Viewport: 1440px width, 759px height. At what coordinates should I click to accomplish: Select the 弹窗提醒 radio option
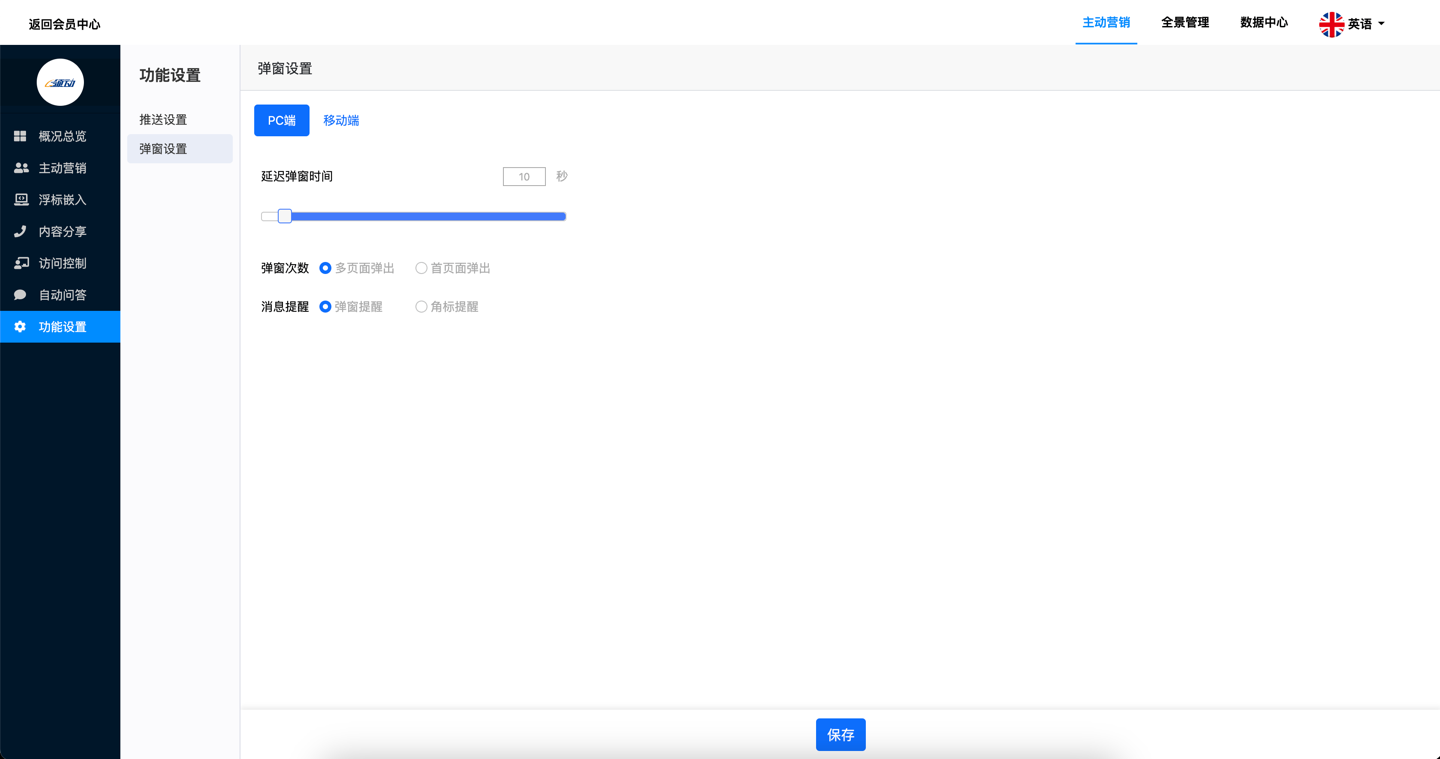click(325, 307)
